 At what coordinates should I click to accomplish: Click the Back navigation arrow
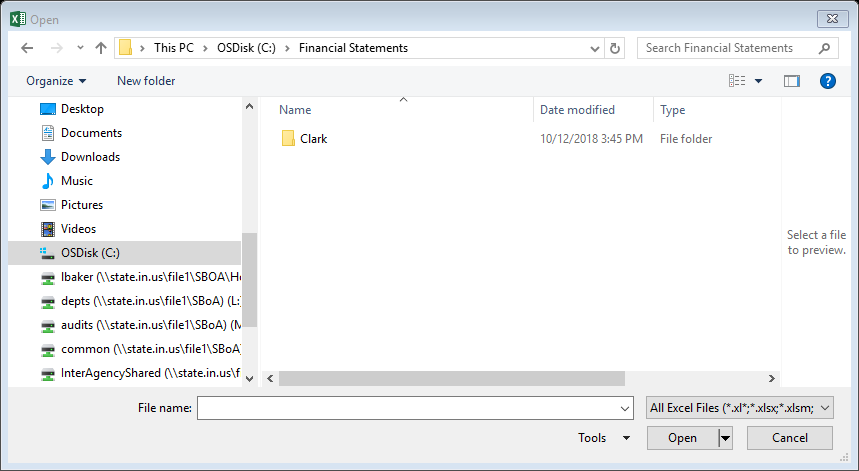27,48
